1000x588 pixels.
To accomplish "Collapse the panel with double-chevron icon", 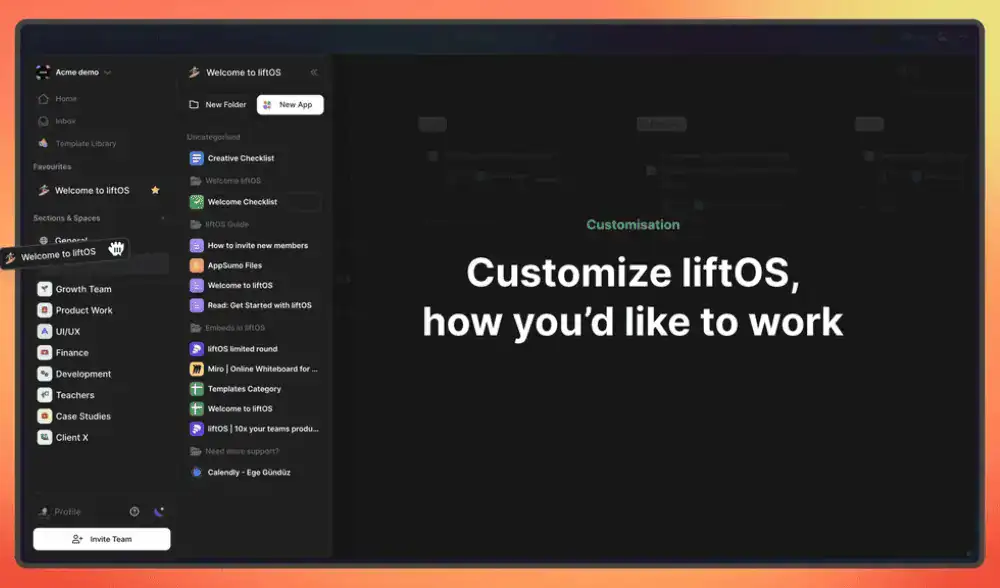I will tap(314, 72).
